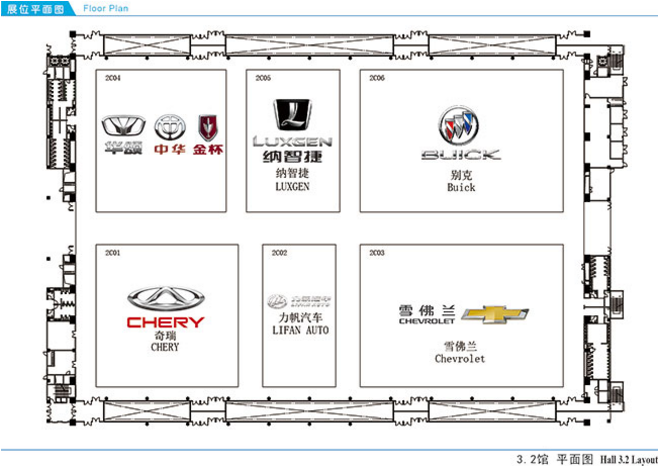Screen dimensions: 661x466
Task: Click the Chery oval logo emblem
Action: (166, 299)
